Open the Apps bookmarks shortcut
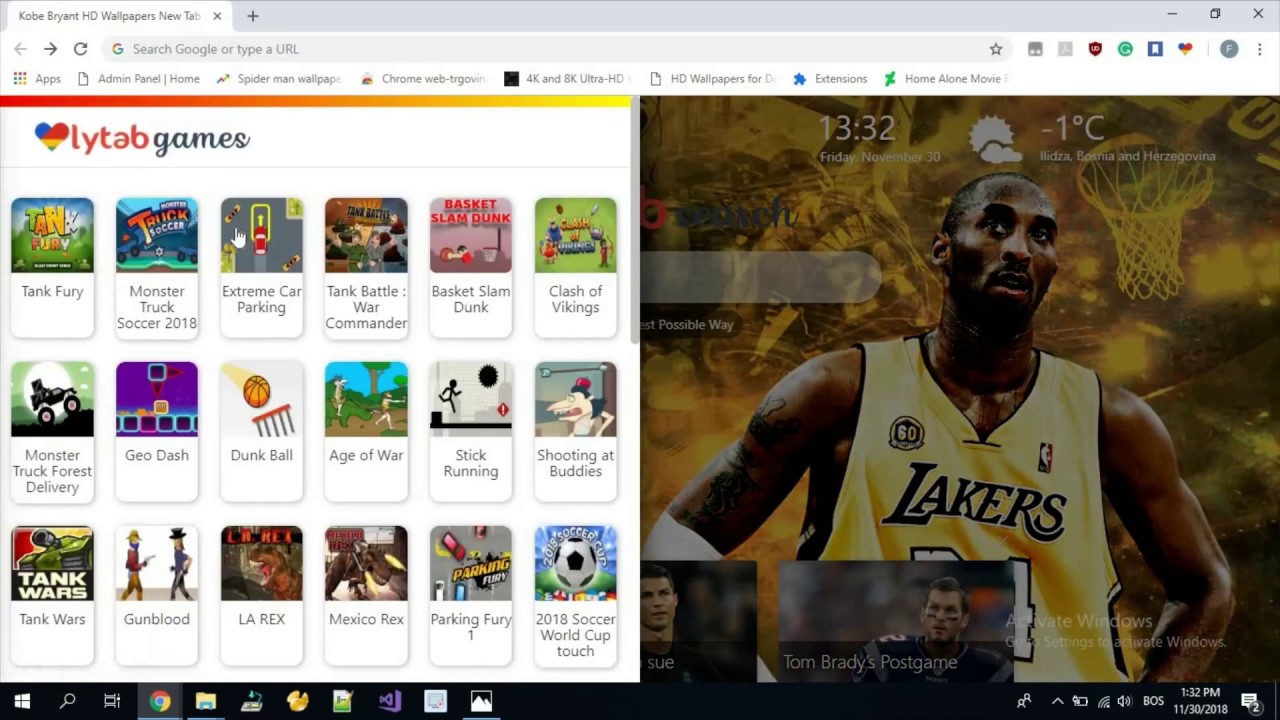1280x720 pixels. coord(37,78)
